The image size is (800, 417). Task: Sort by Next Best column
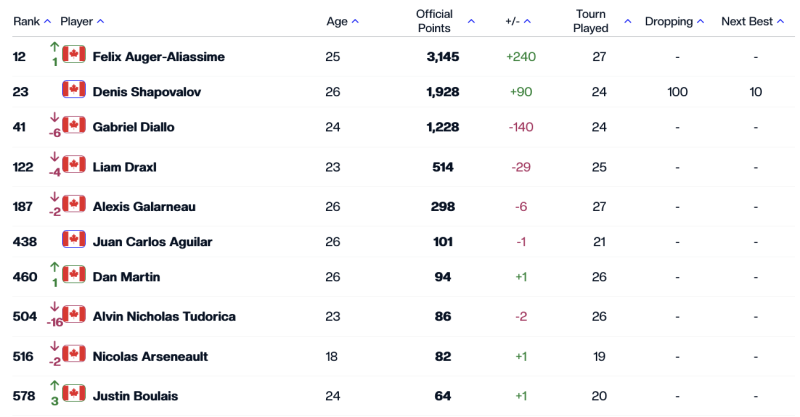(752, 21)
